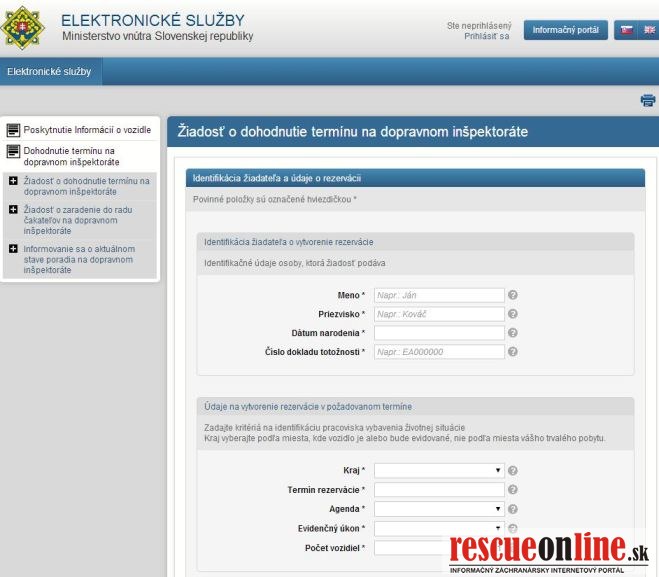
Task: Open the Agenda dropdown
Action: coord(439,509)
